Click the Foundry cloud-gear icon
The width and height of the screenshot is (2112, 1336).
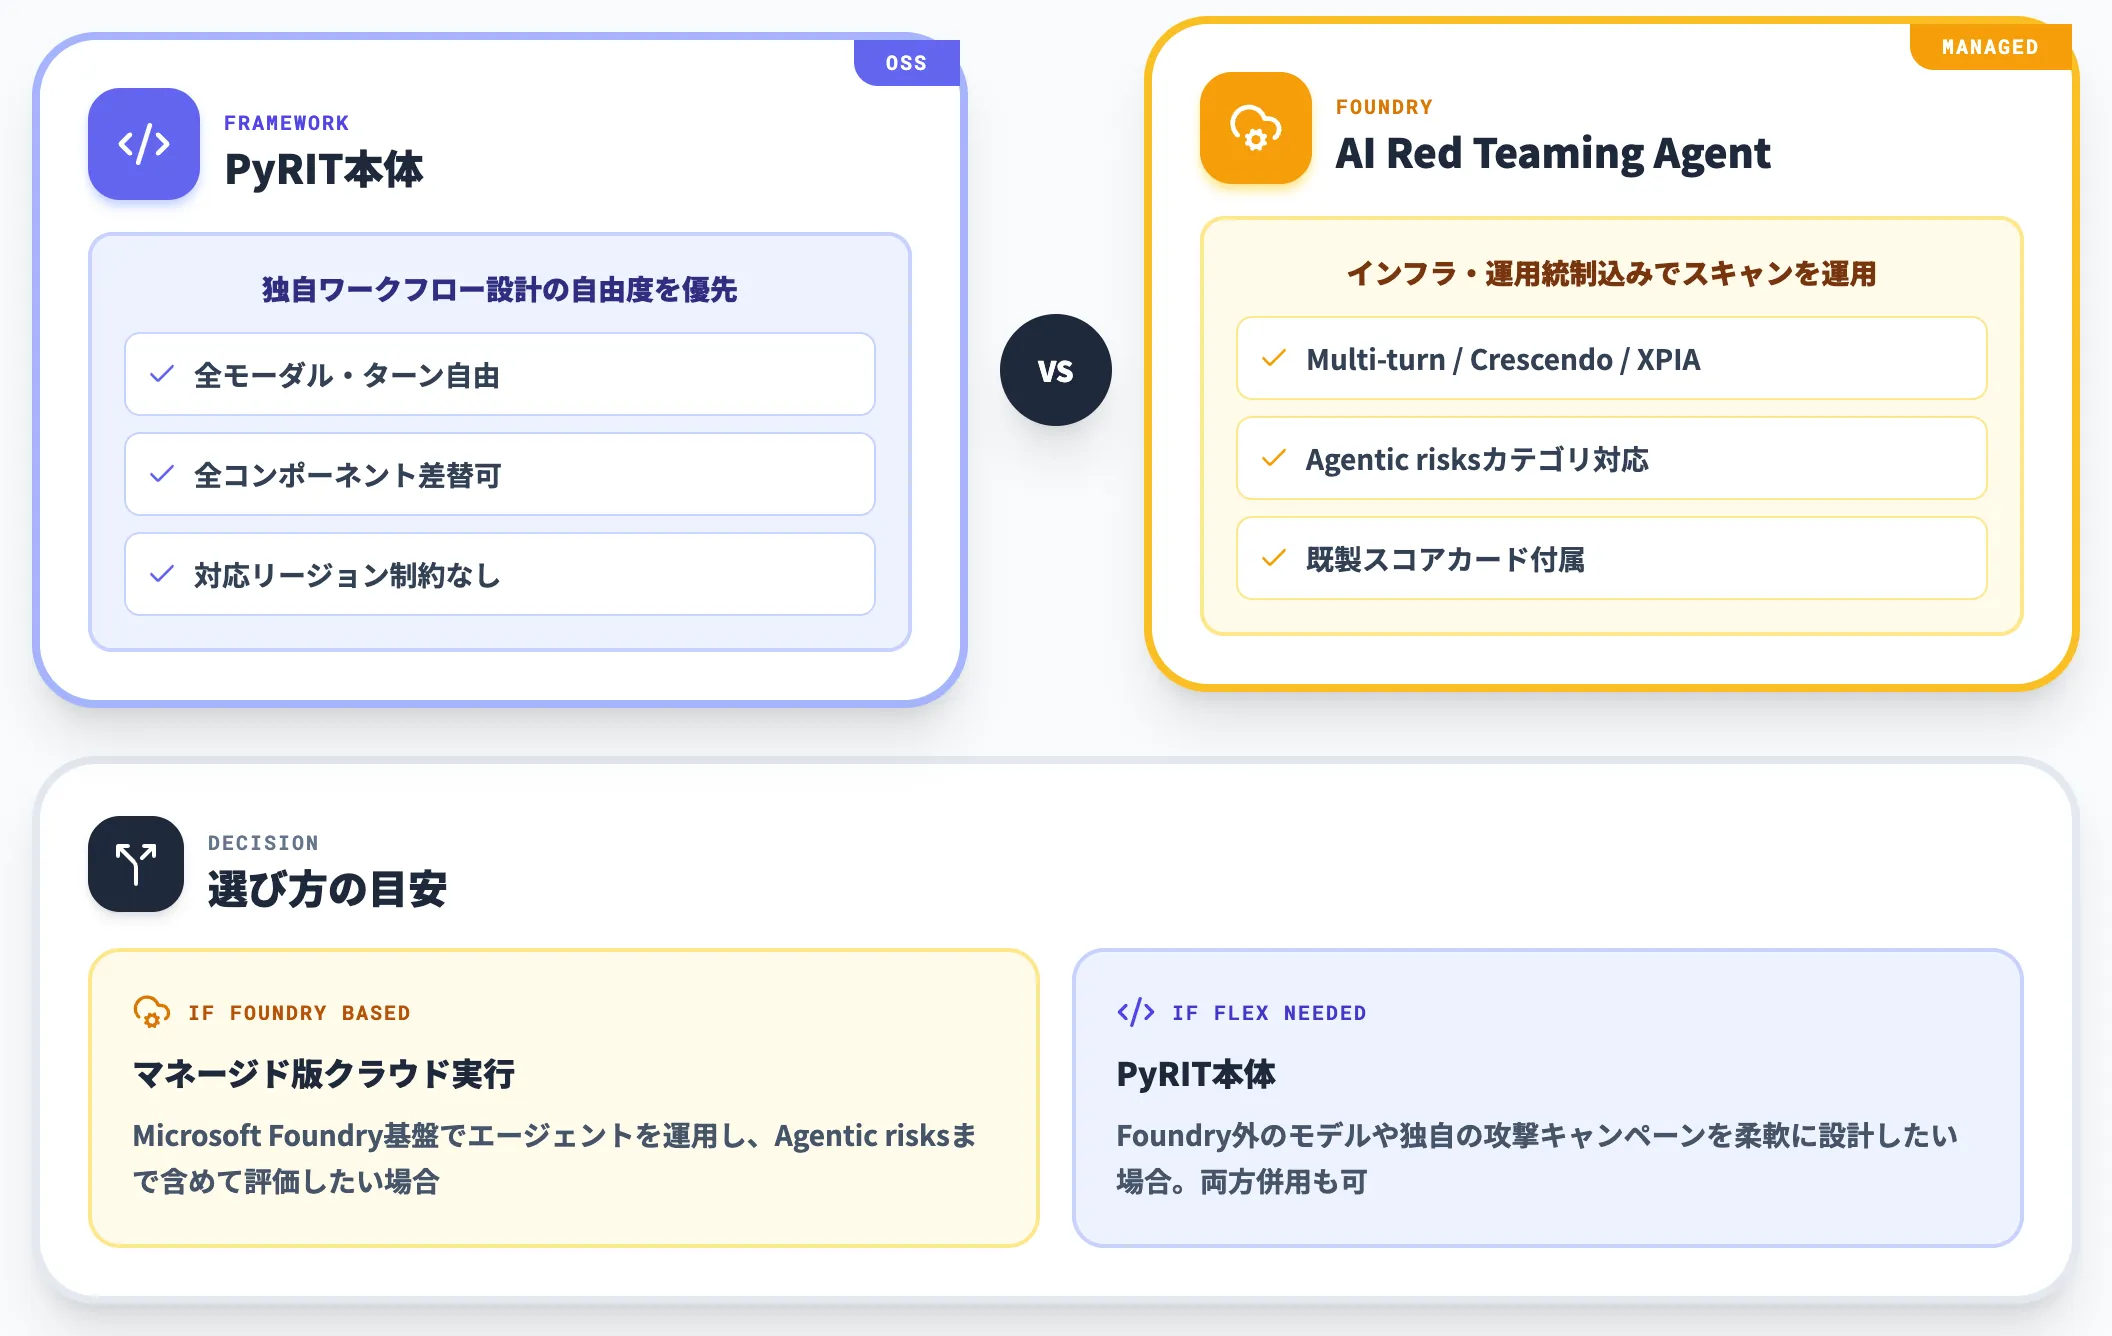point(1256,128)
